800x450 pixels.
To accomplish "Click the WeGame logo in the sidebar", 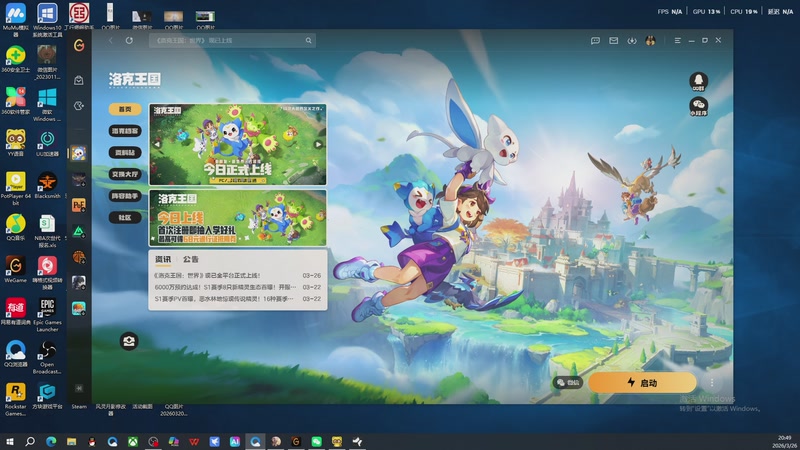I will 79,45.
